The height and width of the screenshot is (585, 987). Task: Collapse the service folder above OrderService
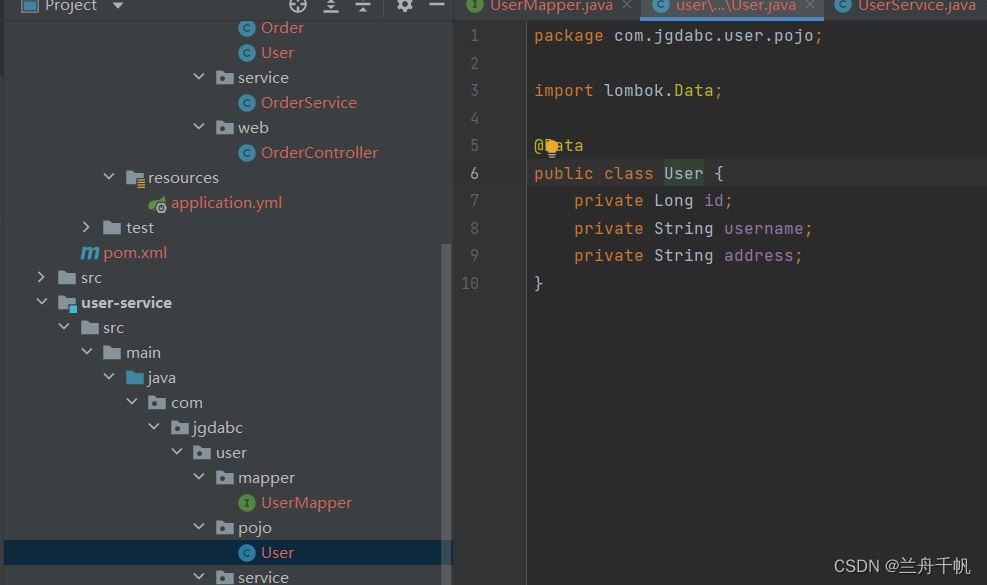(199, 77)
